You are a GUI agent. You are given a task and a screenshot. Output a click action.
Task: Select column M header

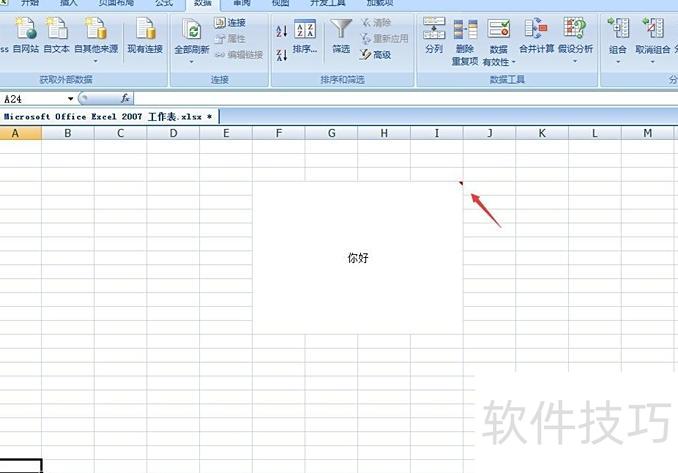point(648,133)
